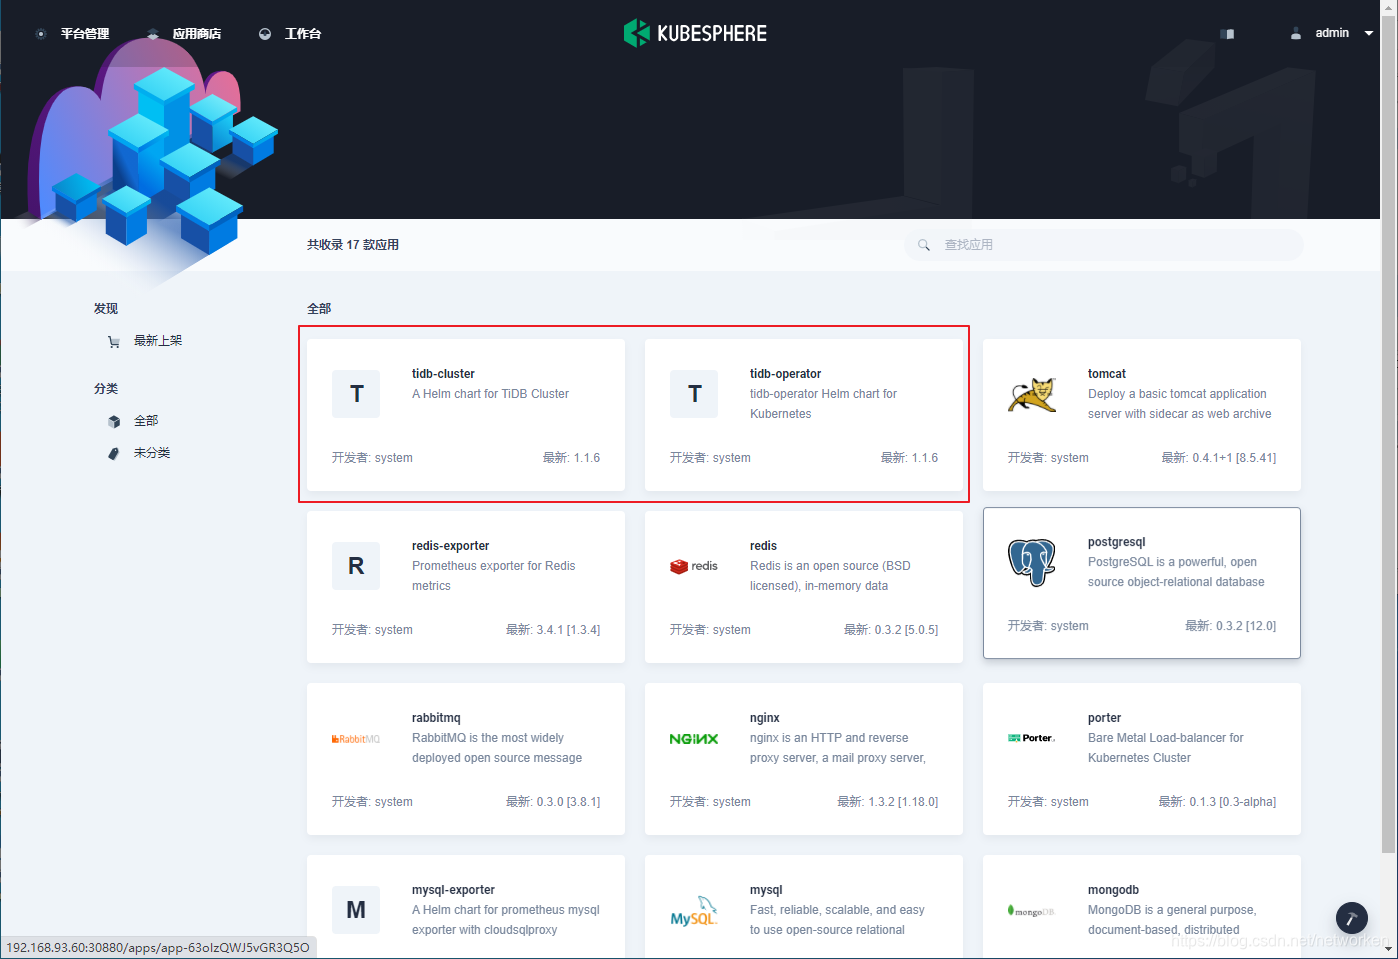Open the mysql app title
Screen dimensions: 1398x959
click(766, 890)
